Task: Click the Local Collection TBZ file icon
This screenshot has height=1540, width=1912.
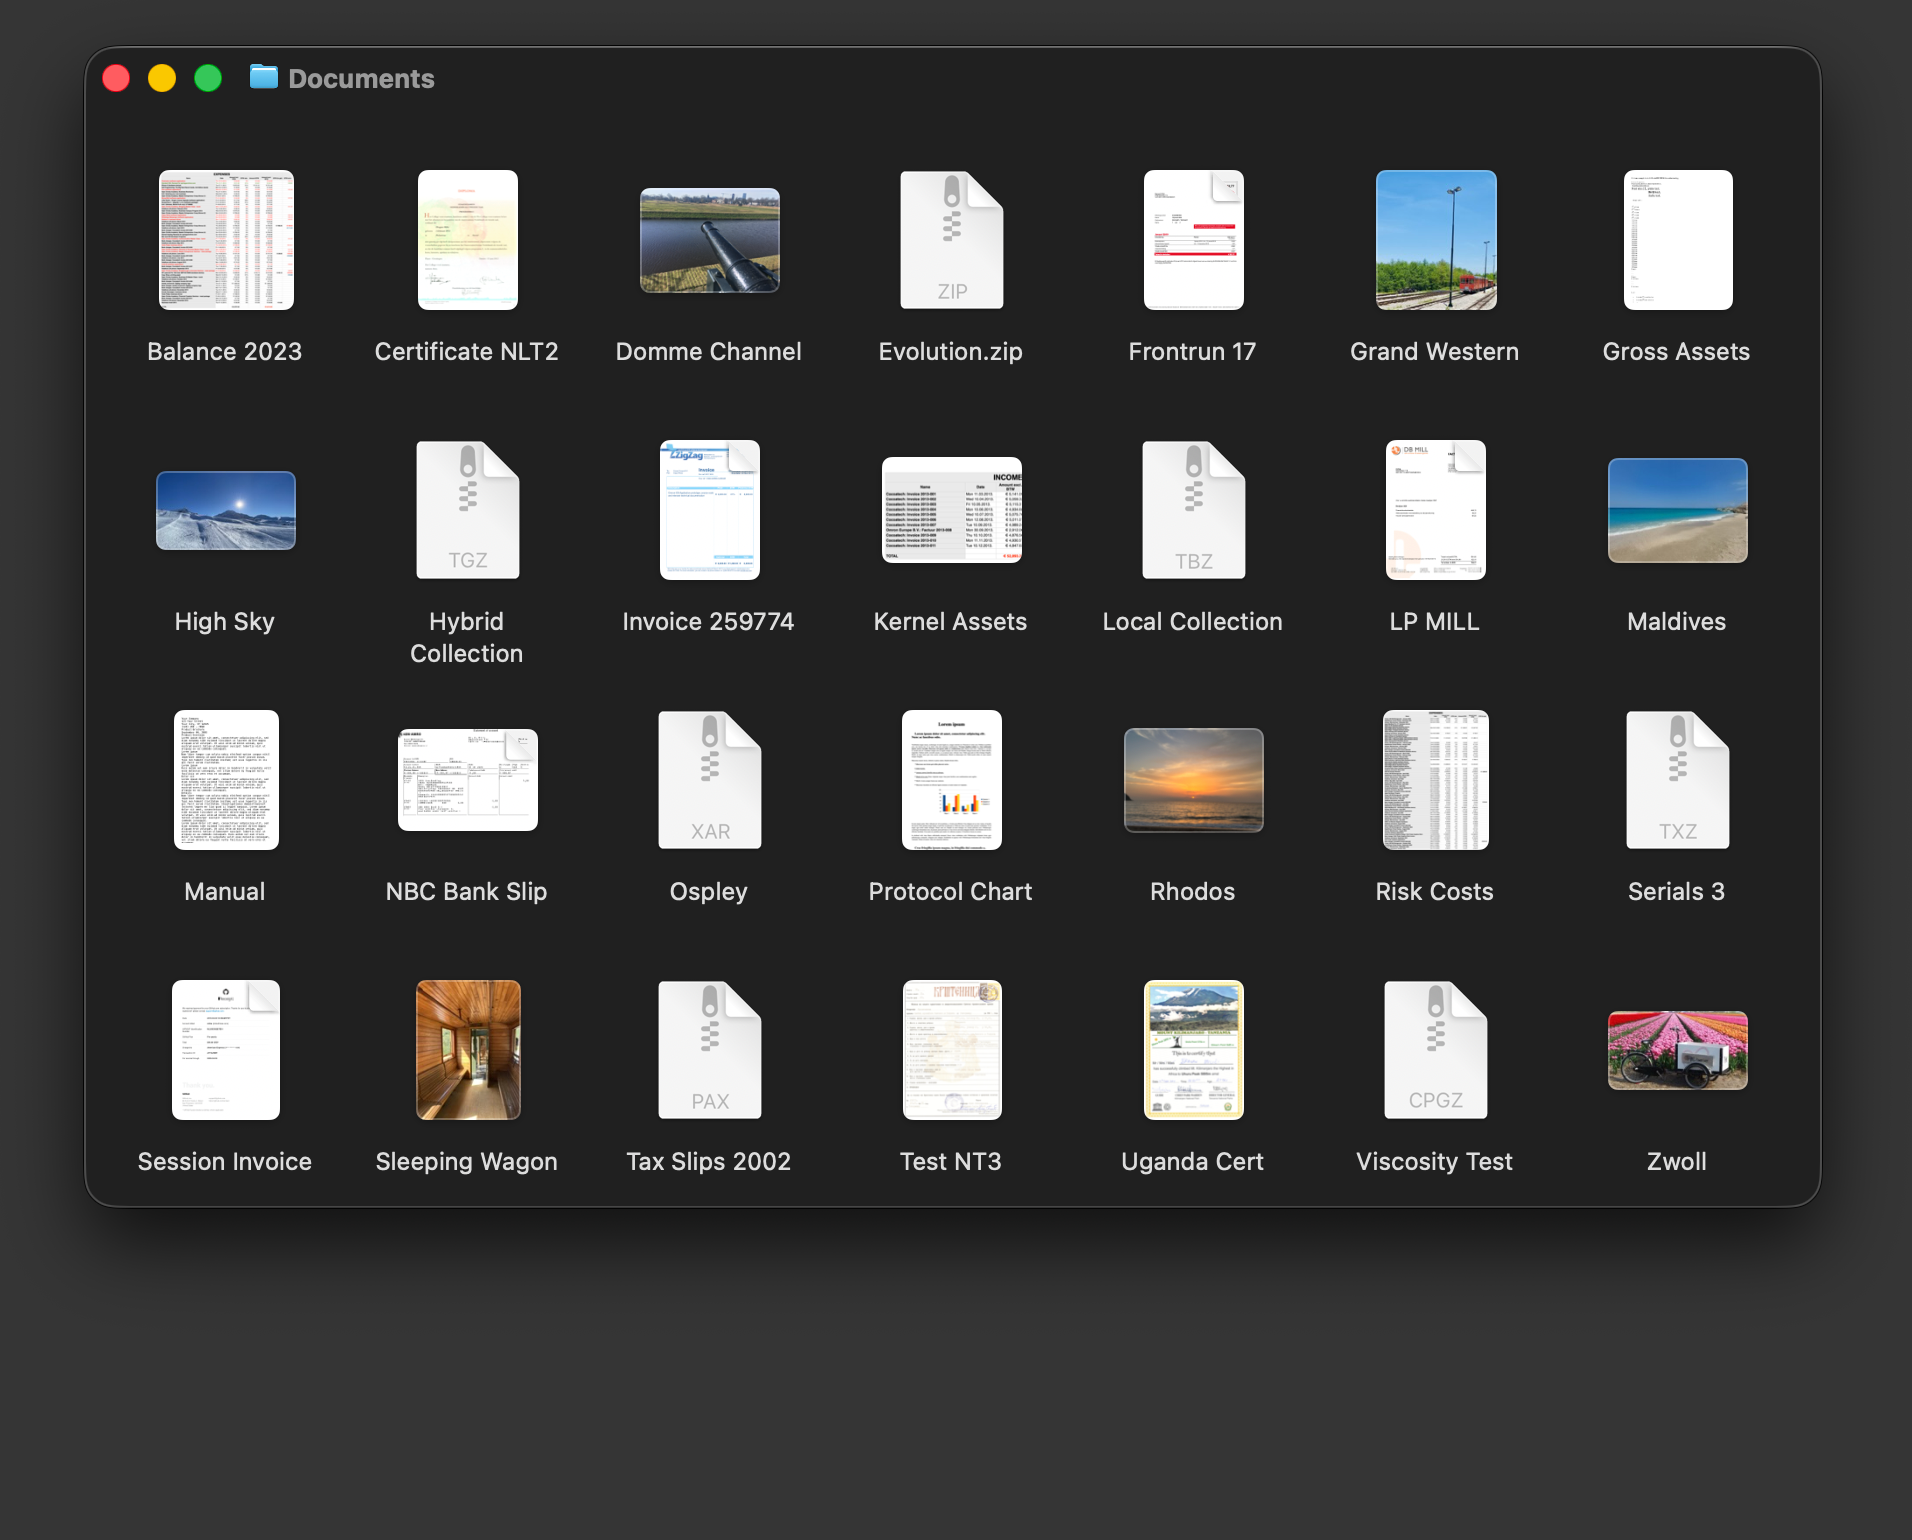Action: [1193, 510]
